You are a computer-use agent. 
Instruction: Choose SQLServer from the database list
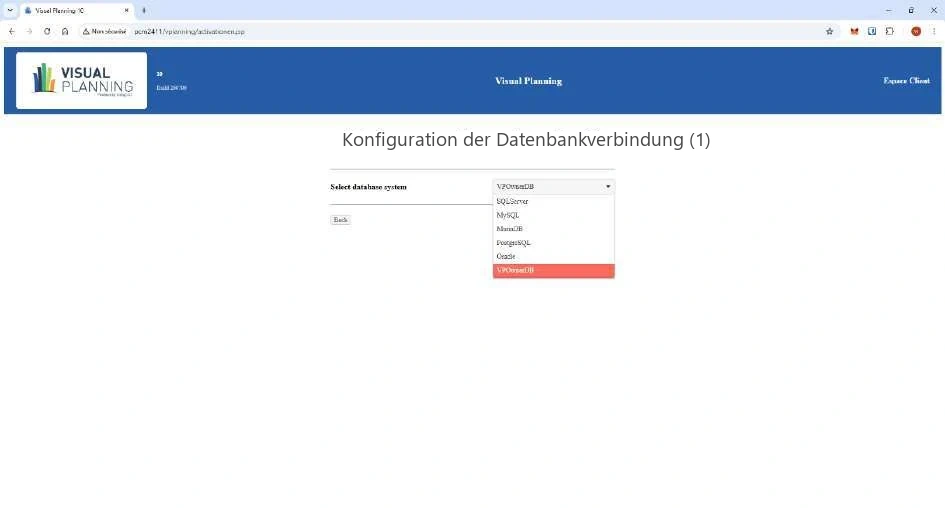pos(553,201)
